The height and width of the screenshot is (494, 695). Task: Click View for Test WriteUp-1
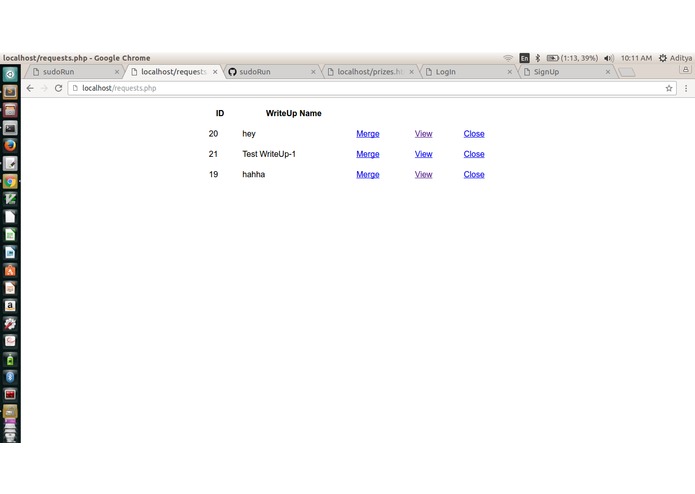[x=423, y=154]
